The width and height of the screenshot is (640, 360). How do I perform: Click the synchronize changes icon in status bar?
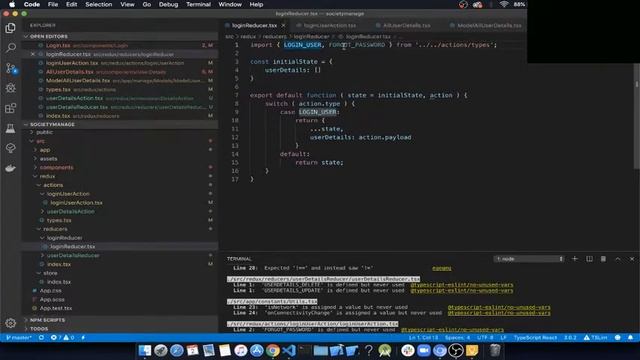(41, 338)
